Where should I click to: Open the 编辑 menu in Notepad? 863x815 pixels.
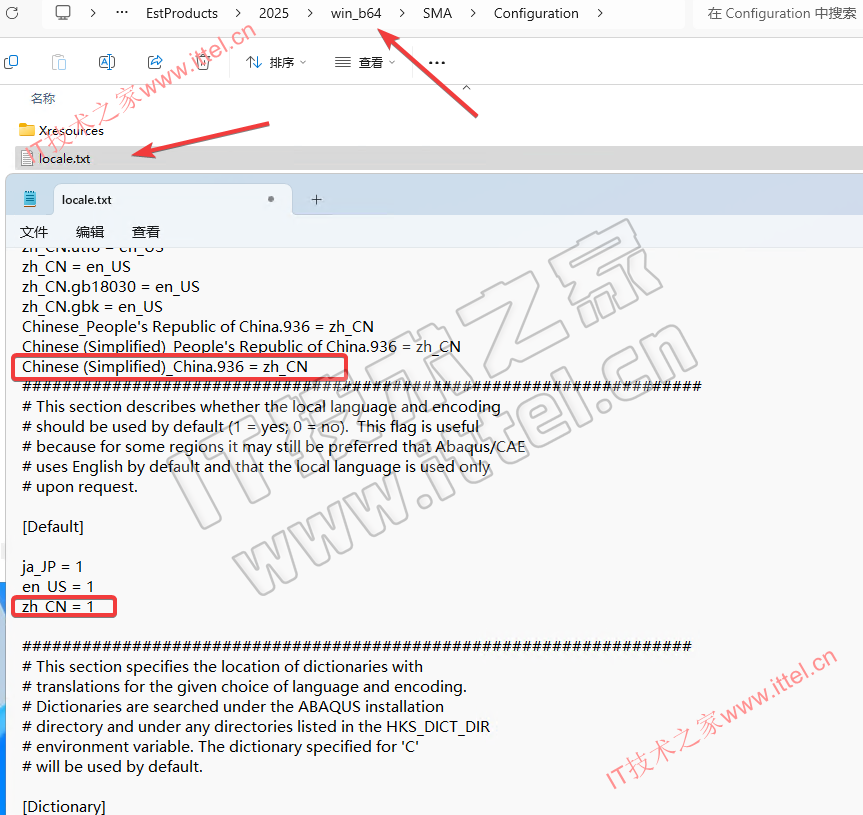[x=90, y=231]
